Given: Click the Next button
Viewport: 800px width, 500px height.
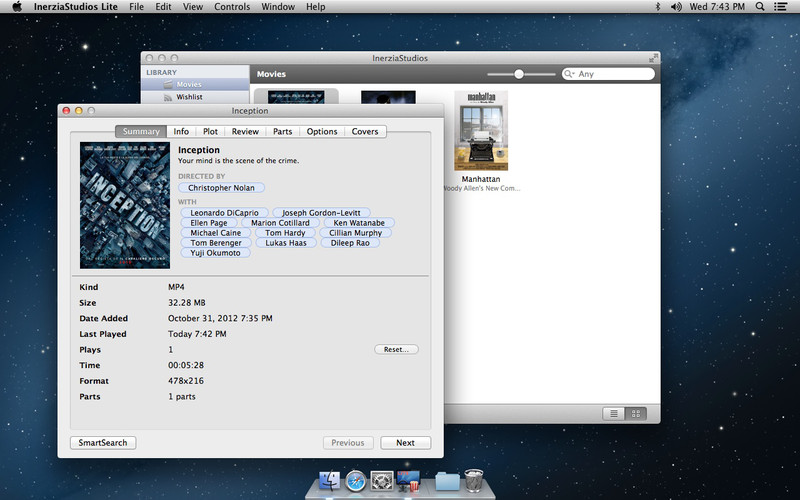Looking at the screenshot, I should point(406,443).
